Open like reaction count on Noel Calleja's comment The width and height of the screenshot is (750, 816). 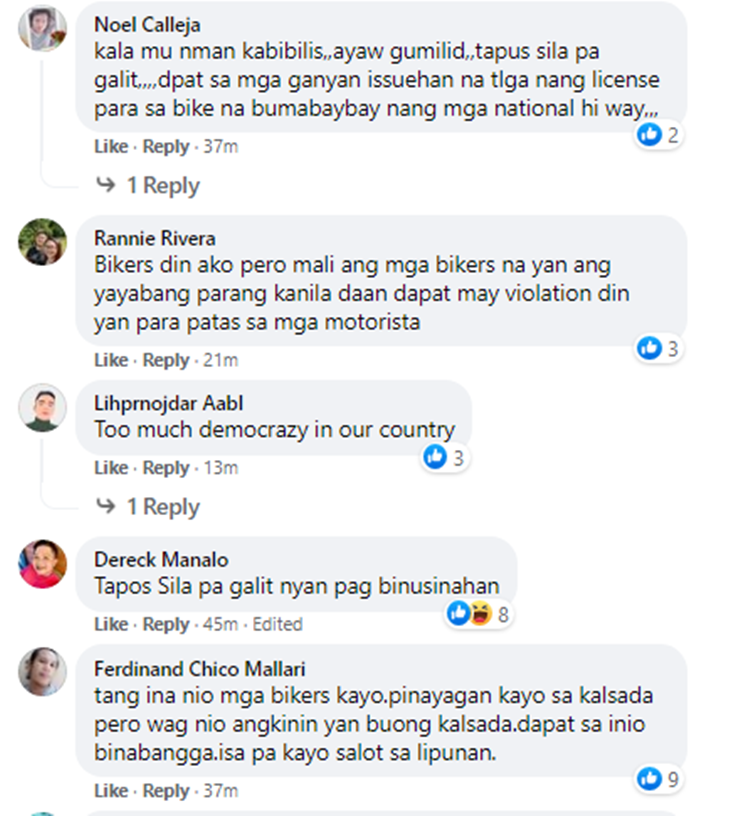click(x=658, y=135)
